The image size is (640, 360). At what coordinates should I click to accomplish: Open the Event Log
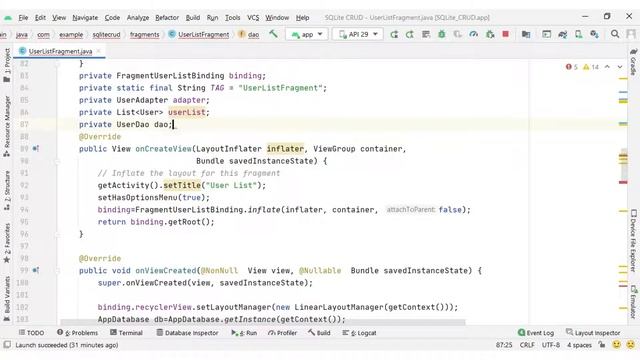click(536, 333)
